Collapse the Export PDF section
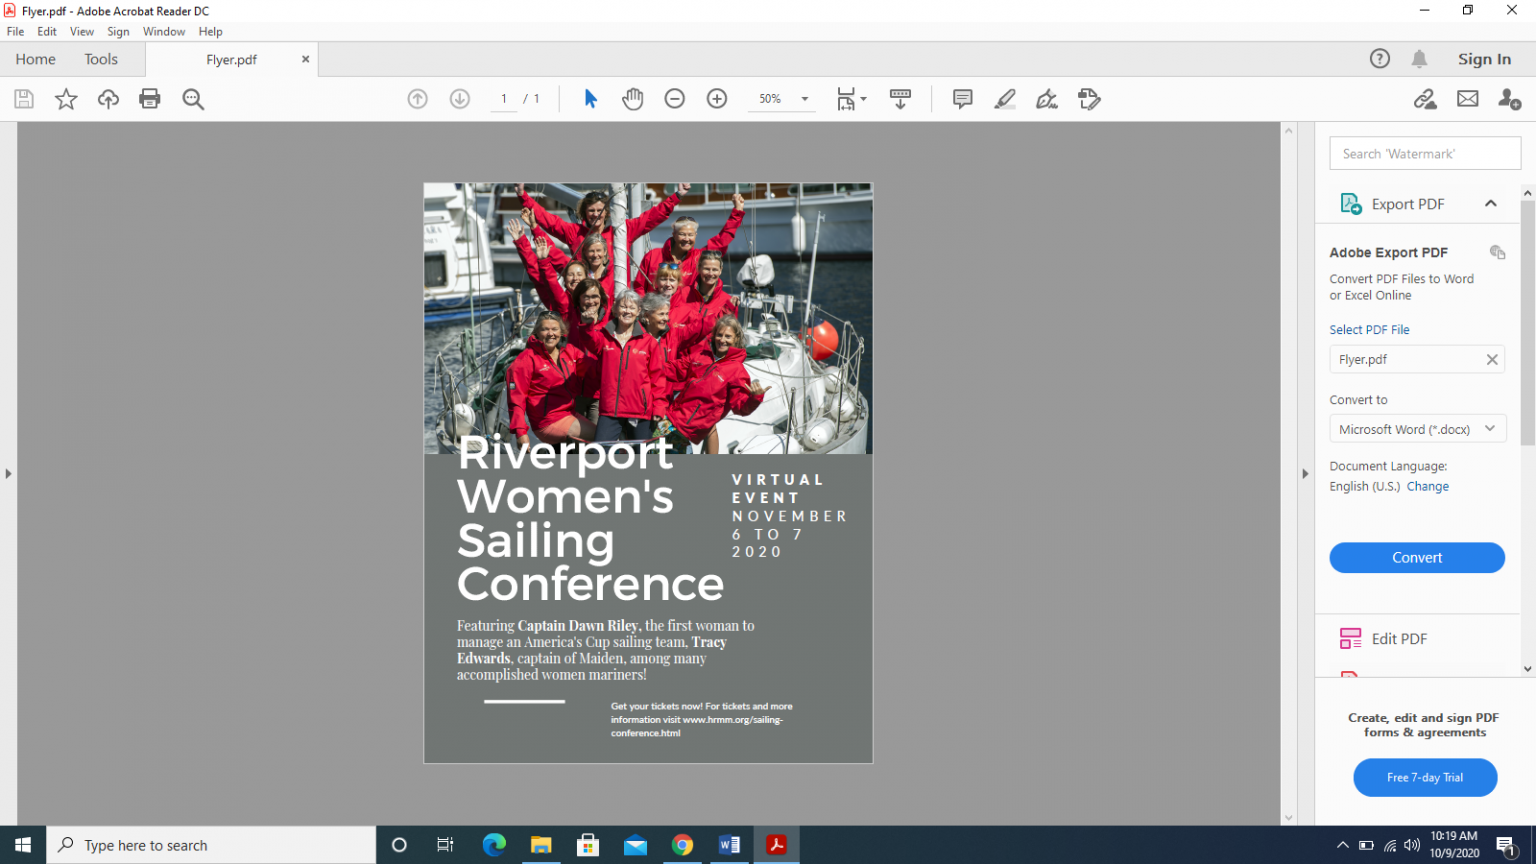Viewport: 1536px width, 864px height. [x=1490, y=204]
